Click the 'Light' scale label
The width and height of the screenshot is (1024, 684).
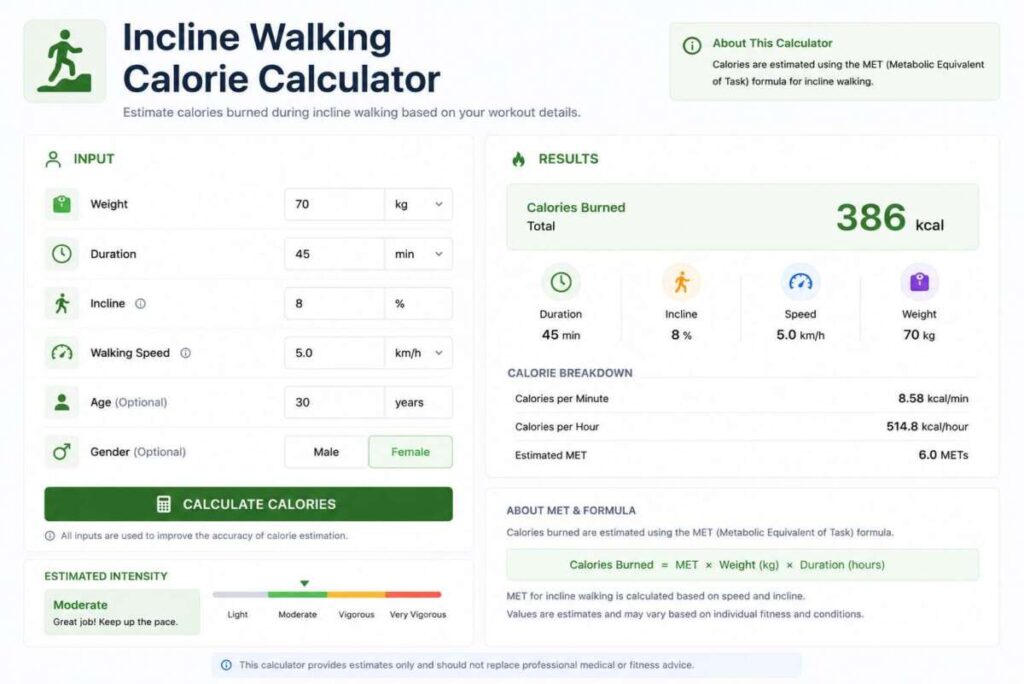pos(238,615)
